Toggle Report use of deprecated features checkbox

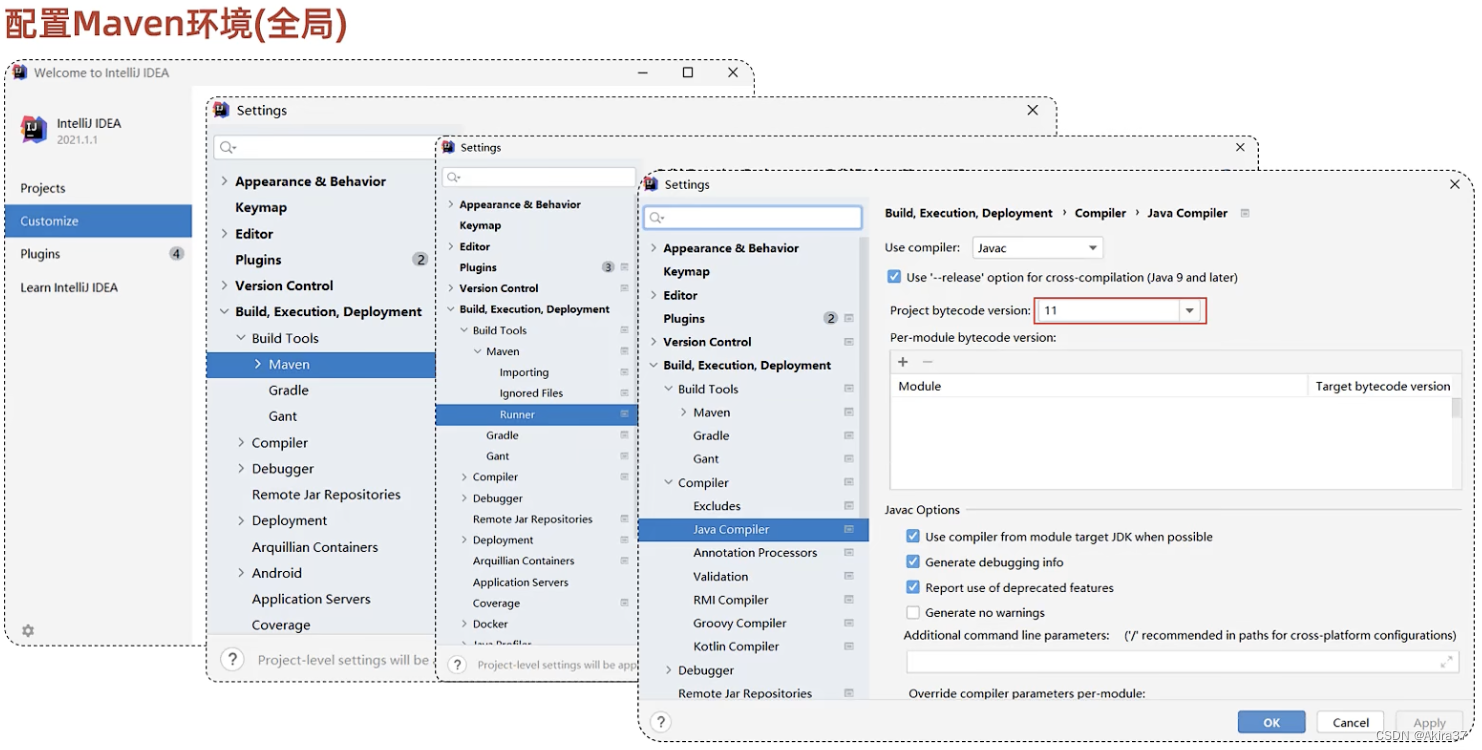pos(913,588)
